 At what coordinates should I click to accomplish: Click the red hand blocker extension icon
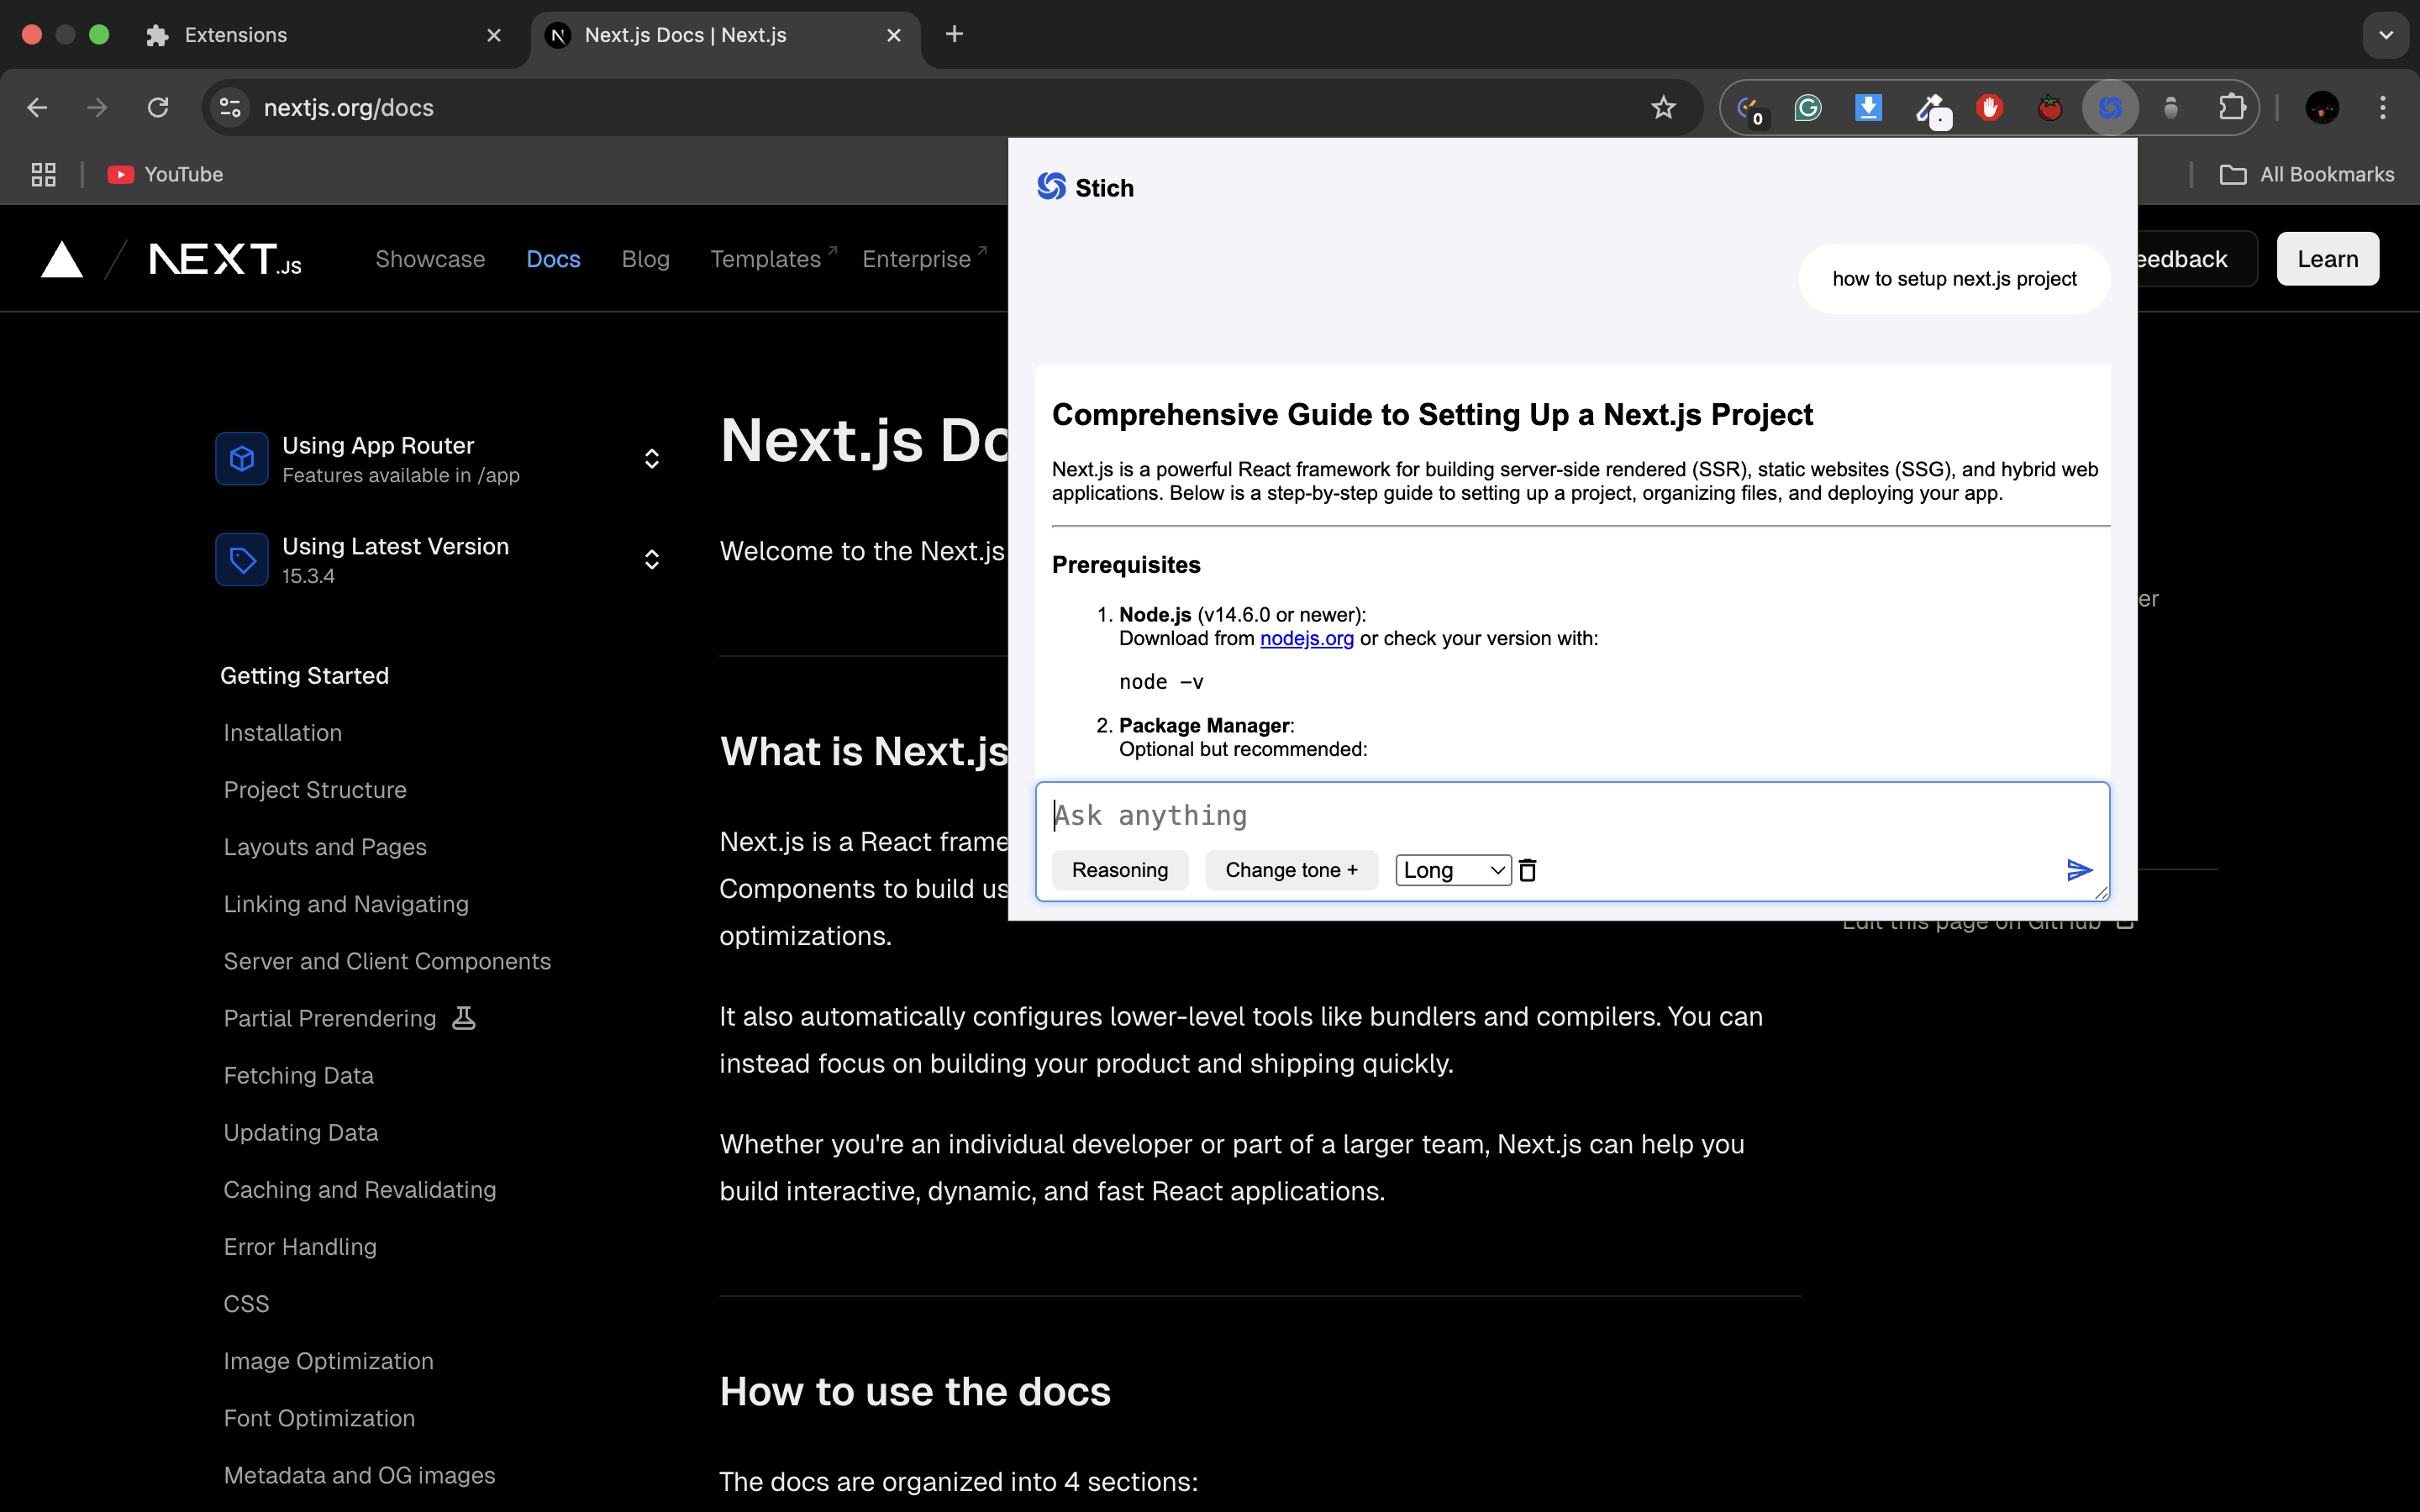[1989, 107]
